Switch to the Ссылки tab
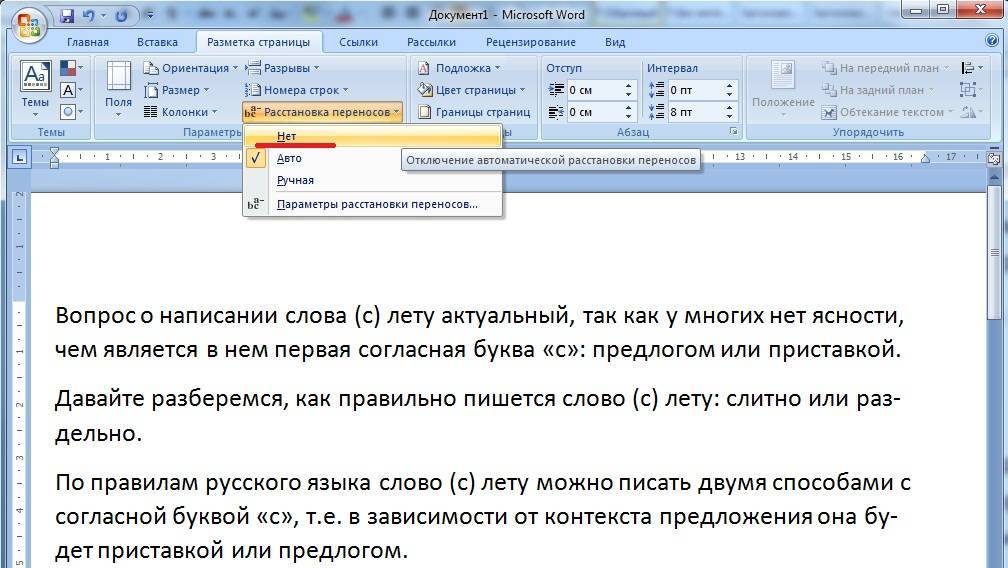Screen dimensions: 1008x568 tap(358, 42)
